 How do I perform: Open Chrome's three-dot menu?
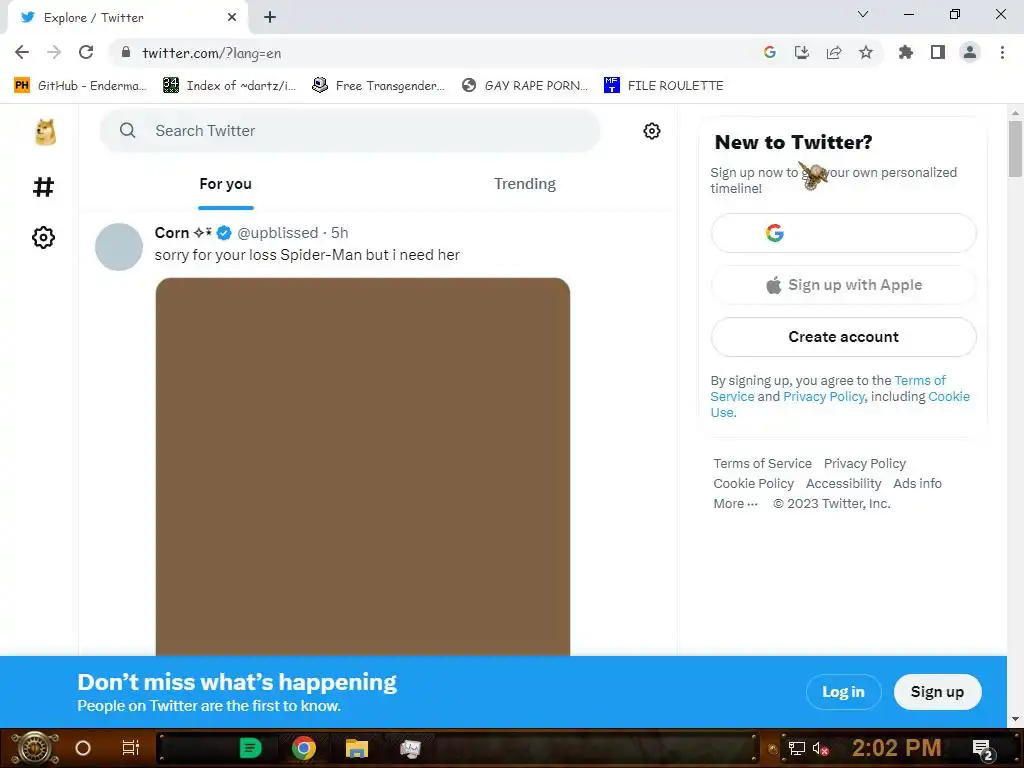(1002, 52)
